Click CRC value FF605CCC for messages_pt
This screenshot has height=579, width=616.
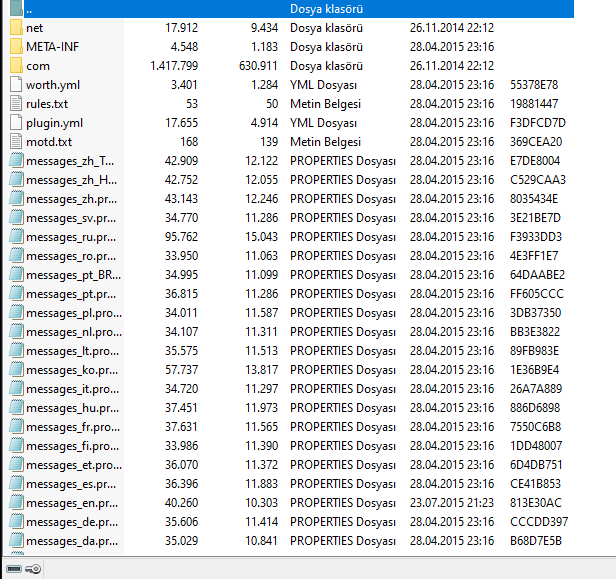537,293
